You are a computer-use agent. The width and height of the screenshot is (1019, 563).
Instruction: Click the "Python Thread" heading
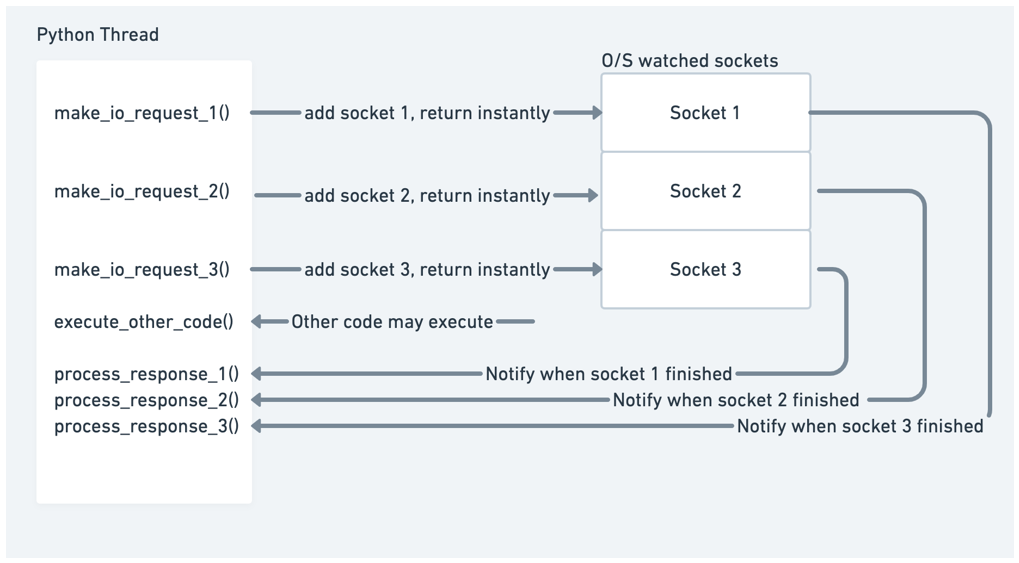[98, 35]
